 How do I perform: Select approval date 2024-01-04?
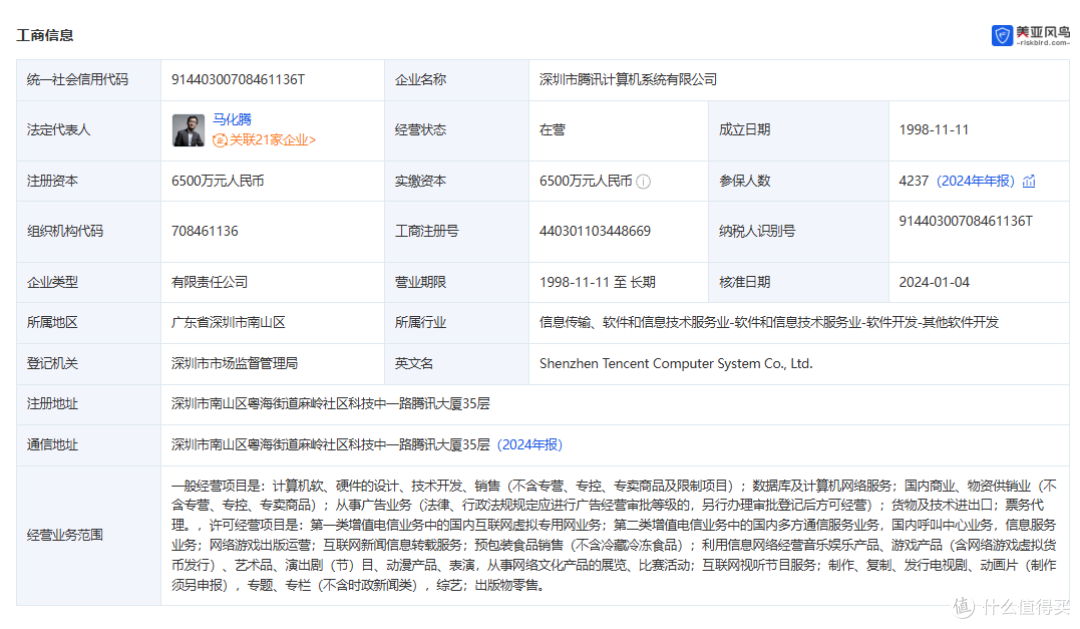(x=934, y=282)
